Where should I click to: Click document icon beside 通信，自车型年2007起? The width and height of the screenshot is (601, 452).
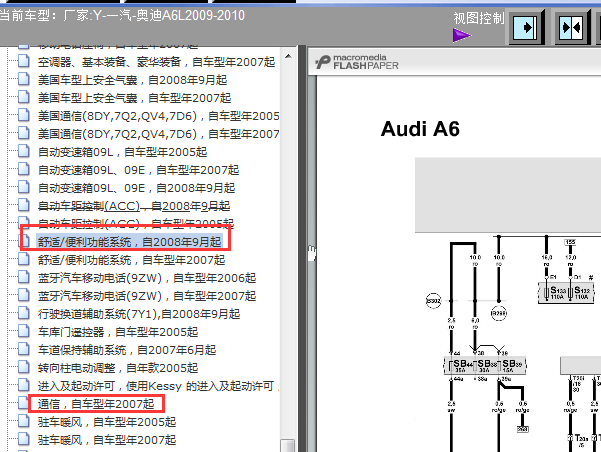pos(24,404)
